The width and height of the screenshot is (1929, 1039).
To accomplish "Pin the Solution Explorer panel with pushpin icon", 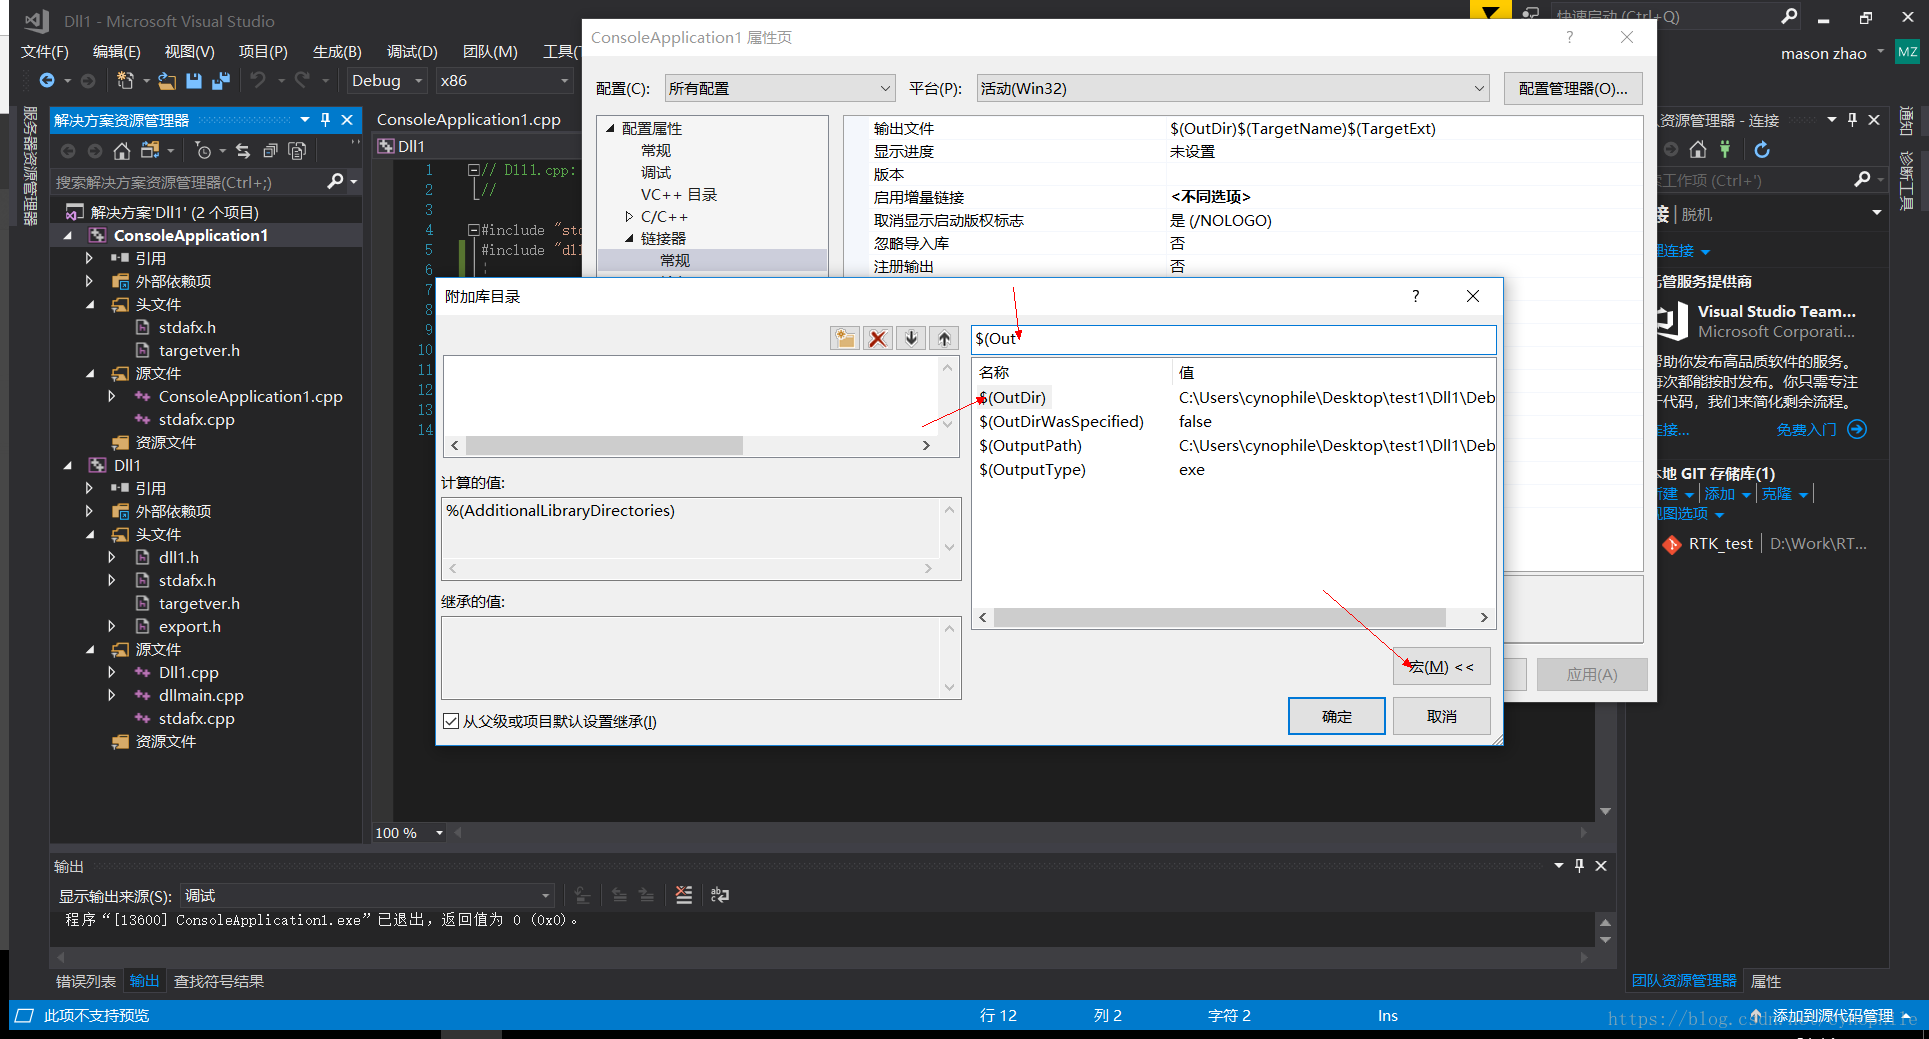I will (325, 119).
